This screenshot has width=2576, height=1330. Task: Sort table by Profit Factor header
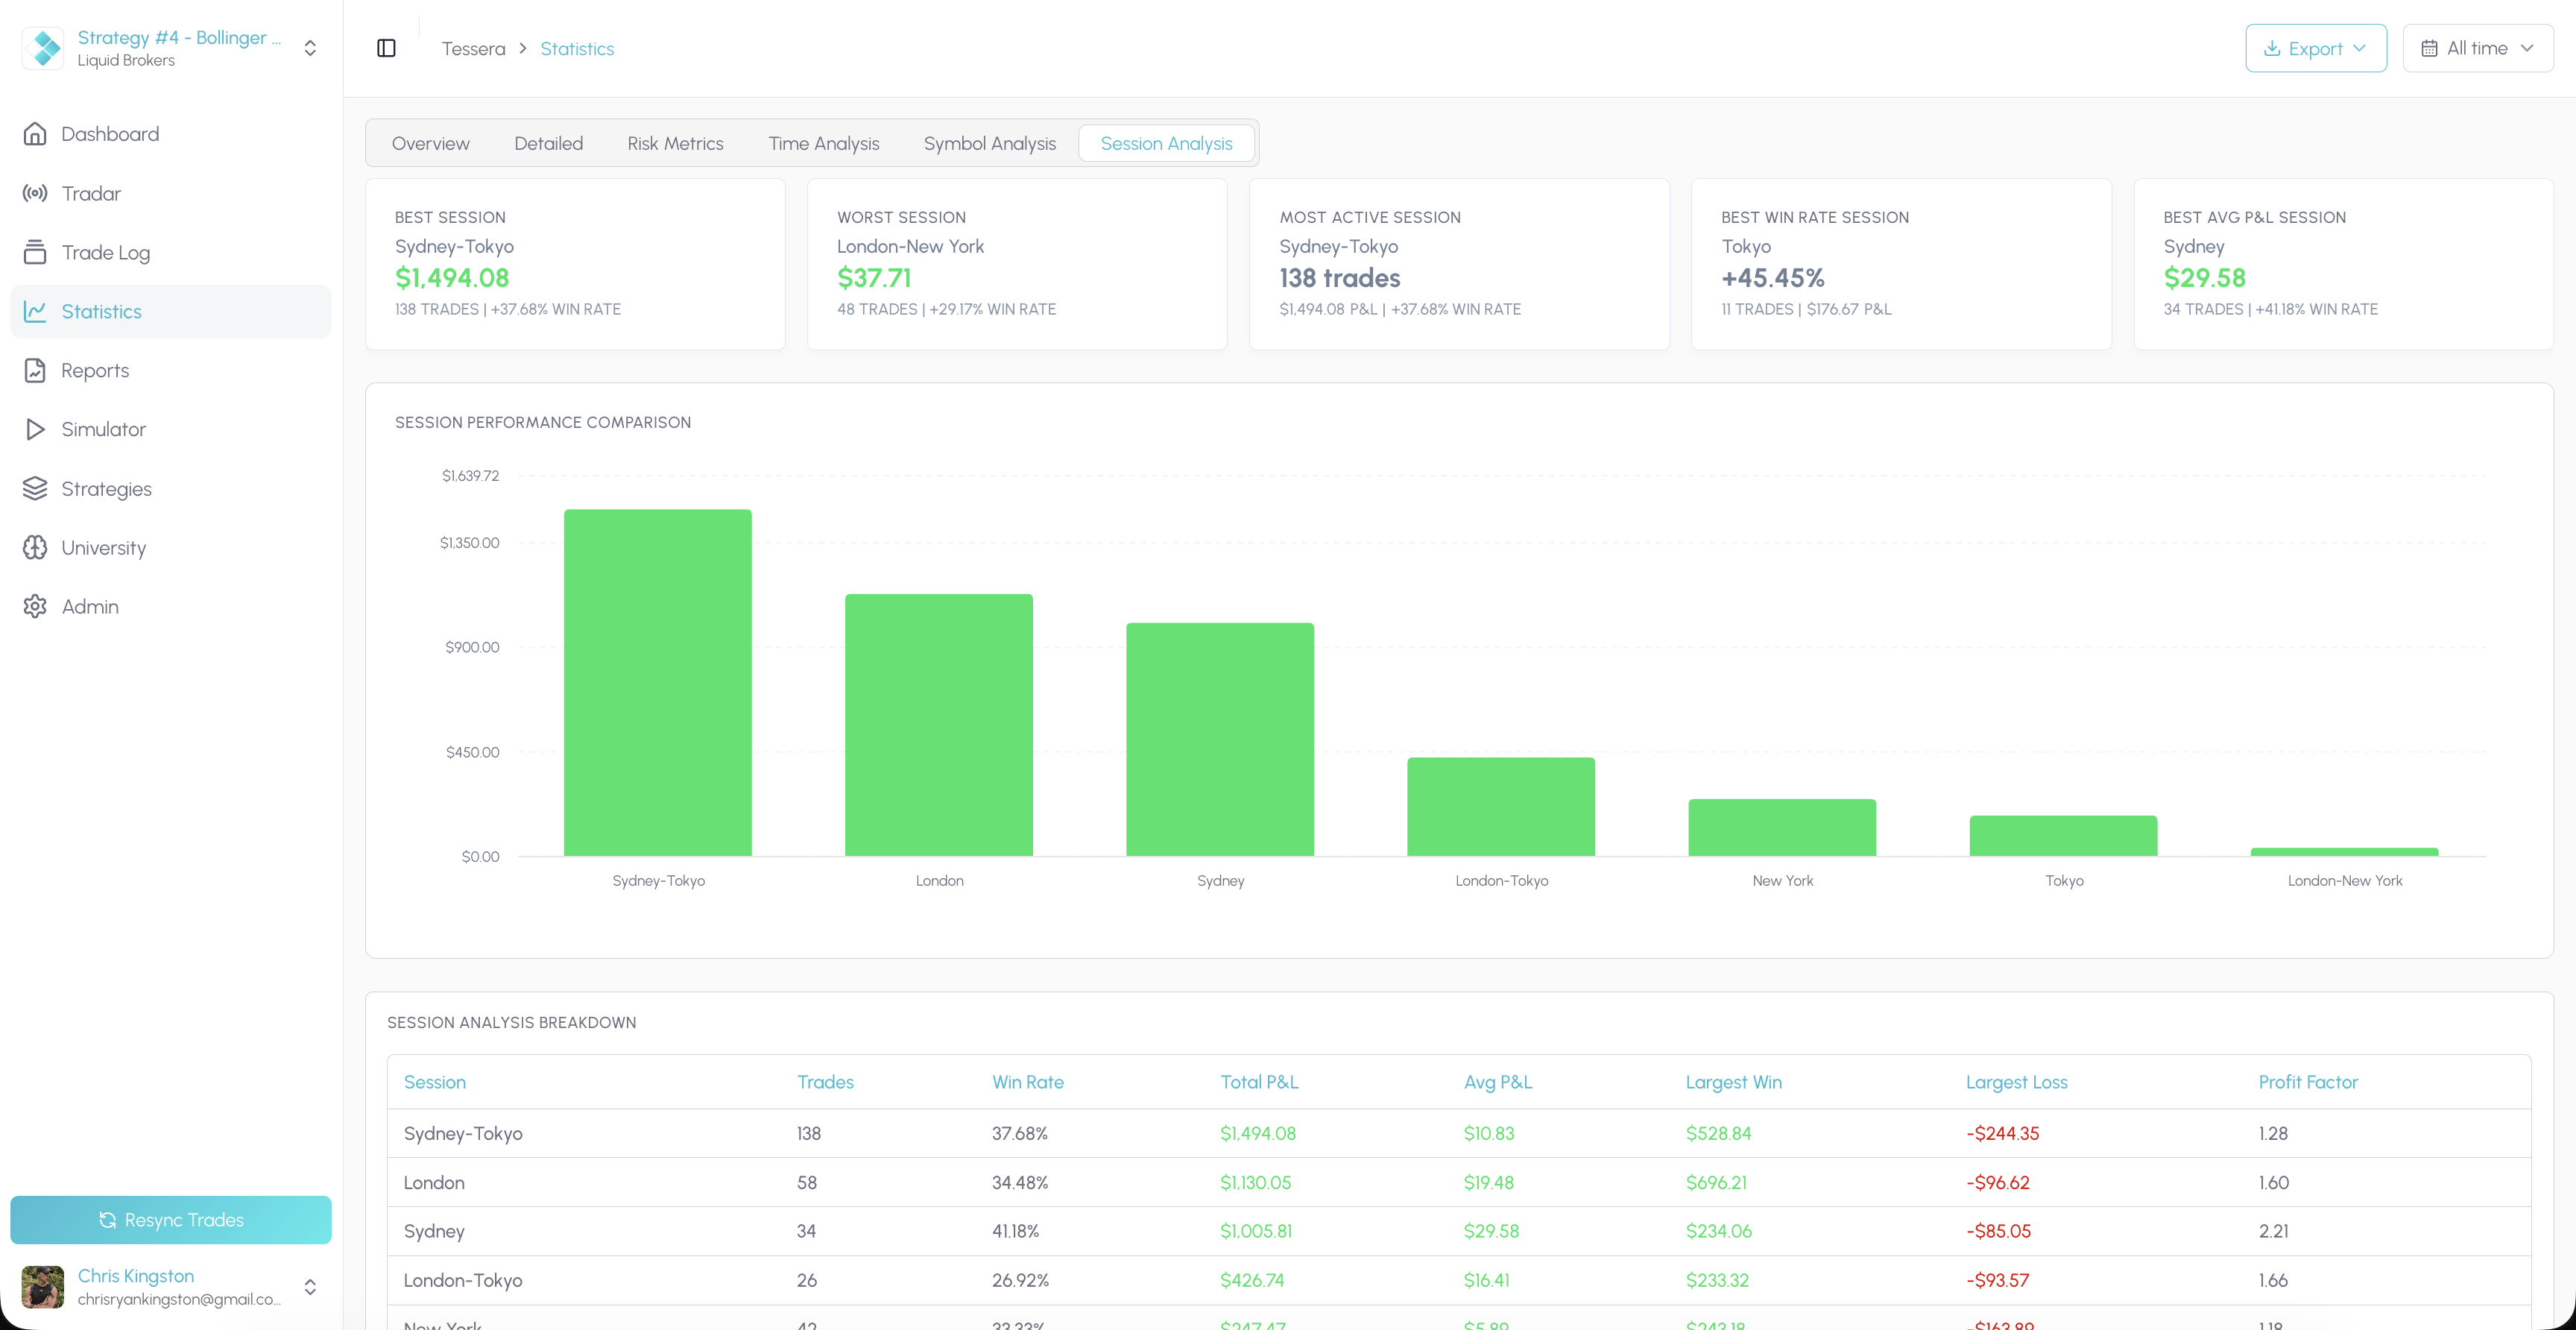2307,1082
